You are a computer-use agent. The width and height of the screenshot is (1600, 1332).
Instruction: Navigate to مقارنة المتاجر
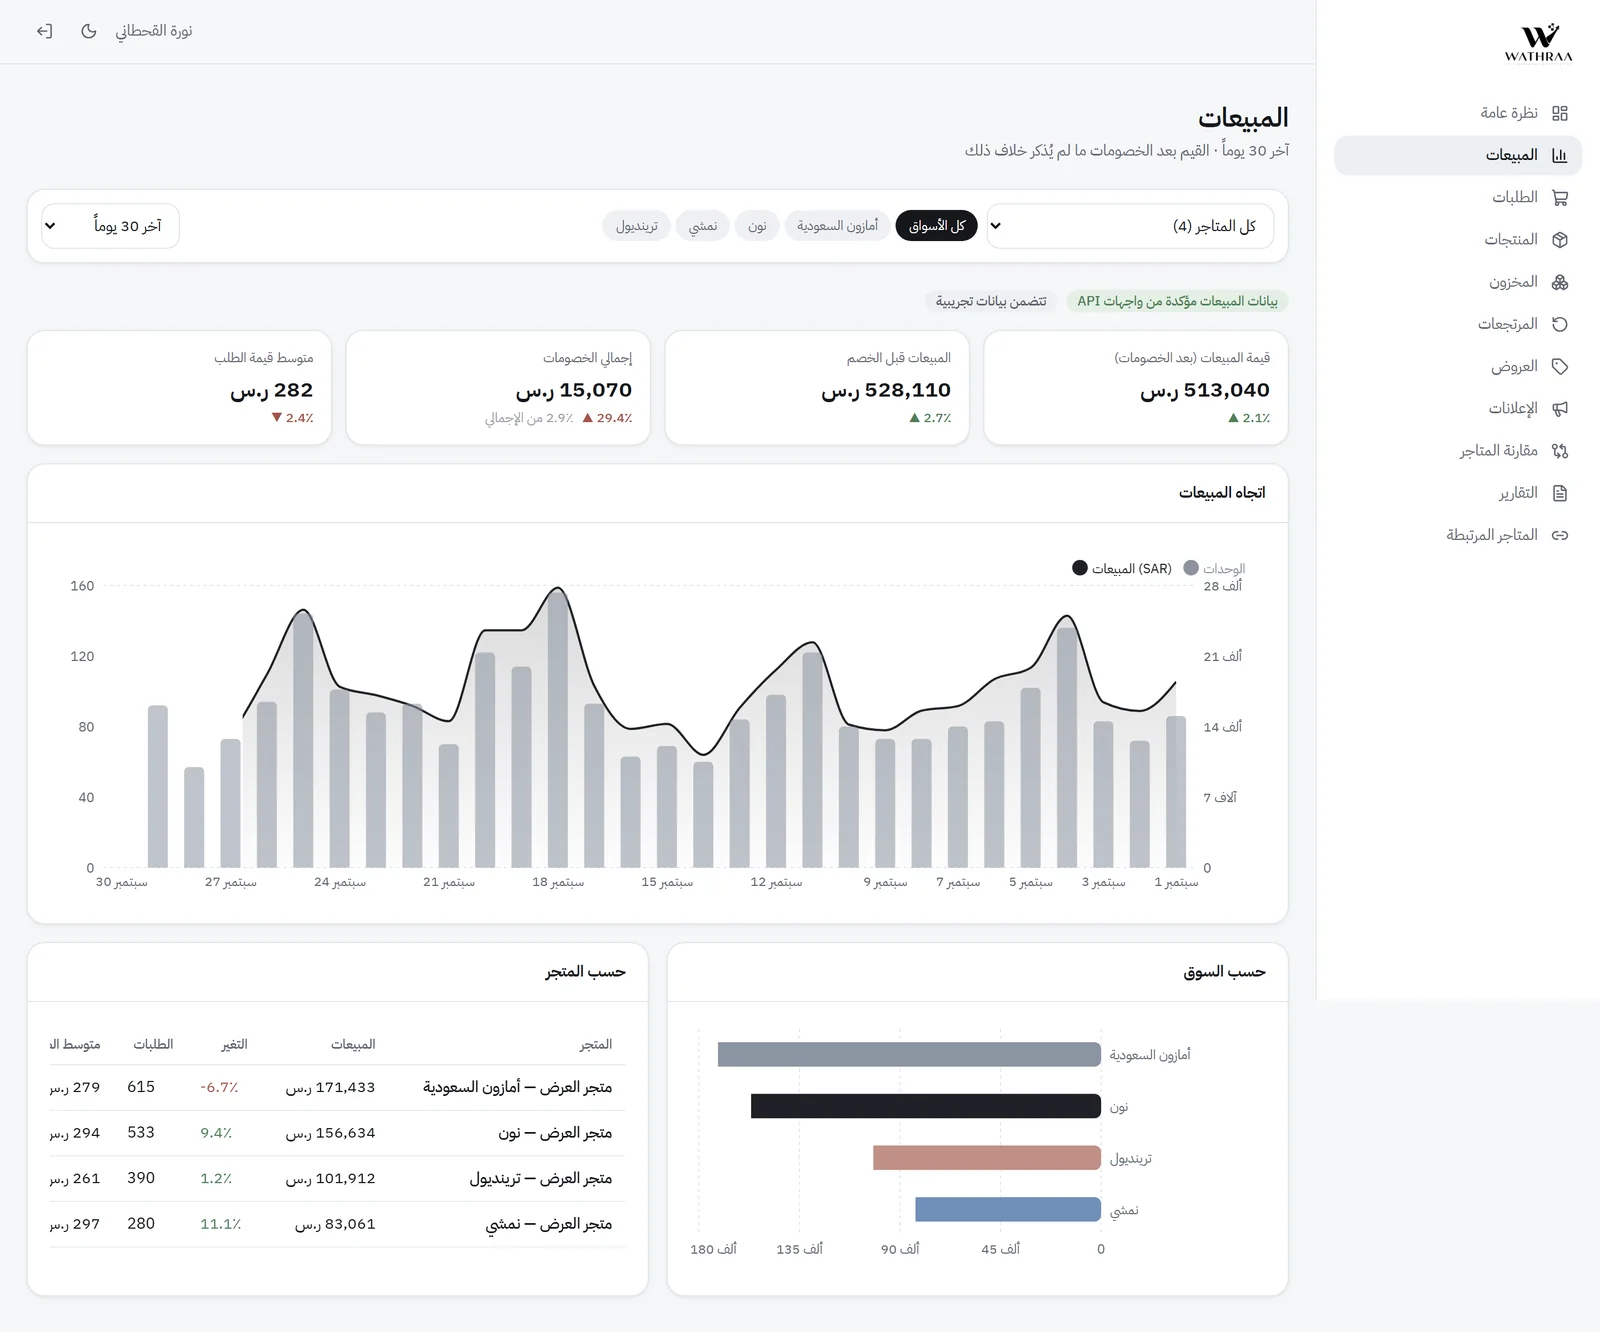pyautogui.click(x=1458, y=451)
